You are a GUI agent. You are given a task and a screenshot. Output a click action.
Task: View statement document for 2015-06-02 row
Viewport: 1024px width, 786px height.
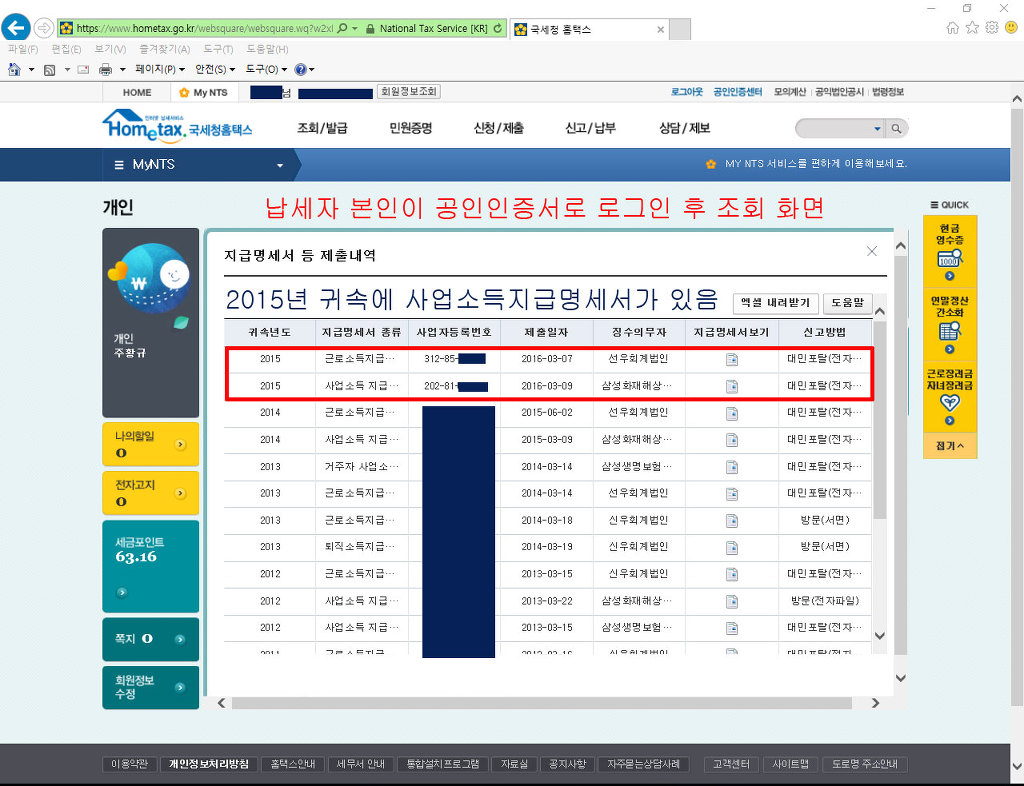[731, 413]
